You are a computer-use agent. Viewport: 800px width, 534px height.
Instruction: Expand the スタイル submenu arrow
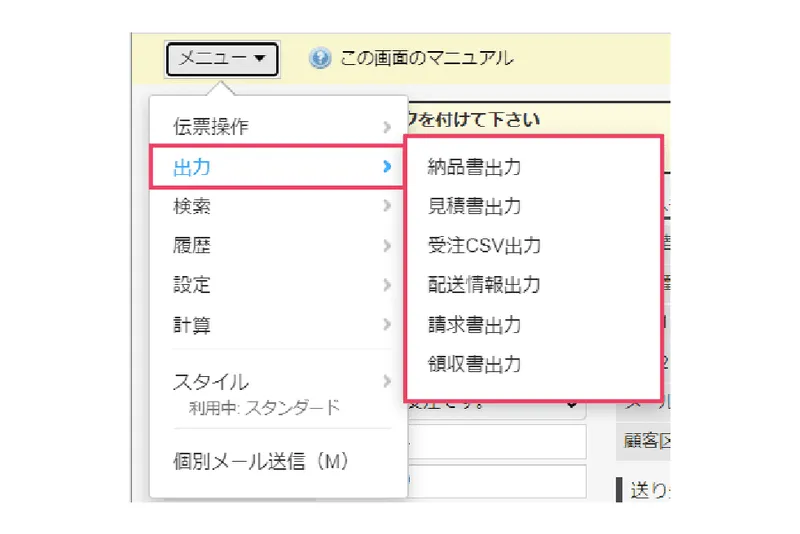click(x=387, y=381)
